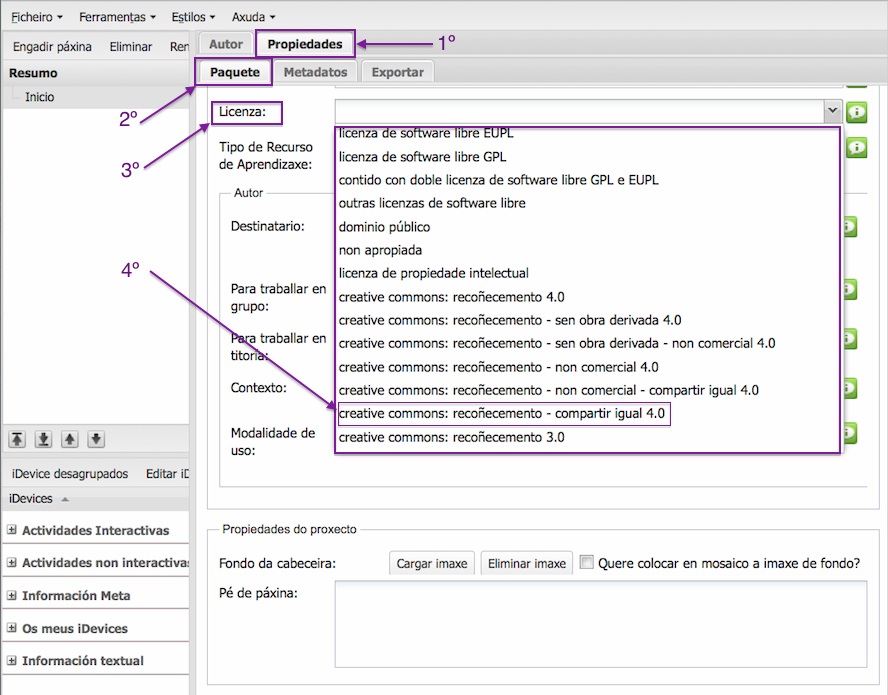Expand the Información Meta category
888x695 pixels.
[x=12, y=596]
